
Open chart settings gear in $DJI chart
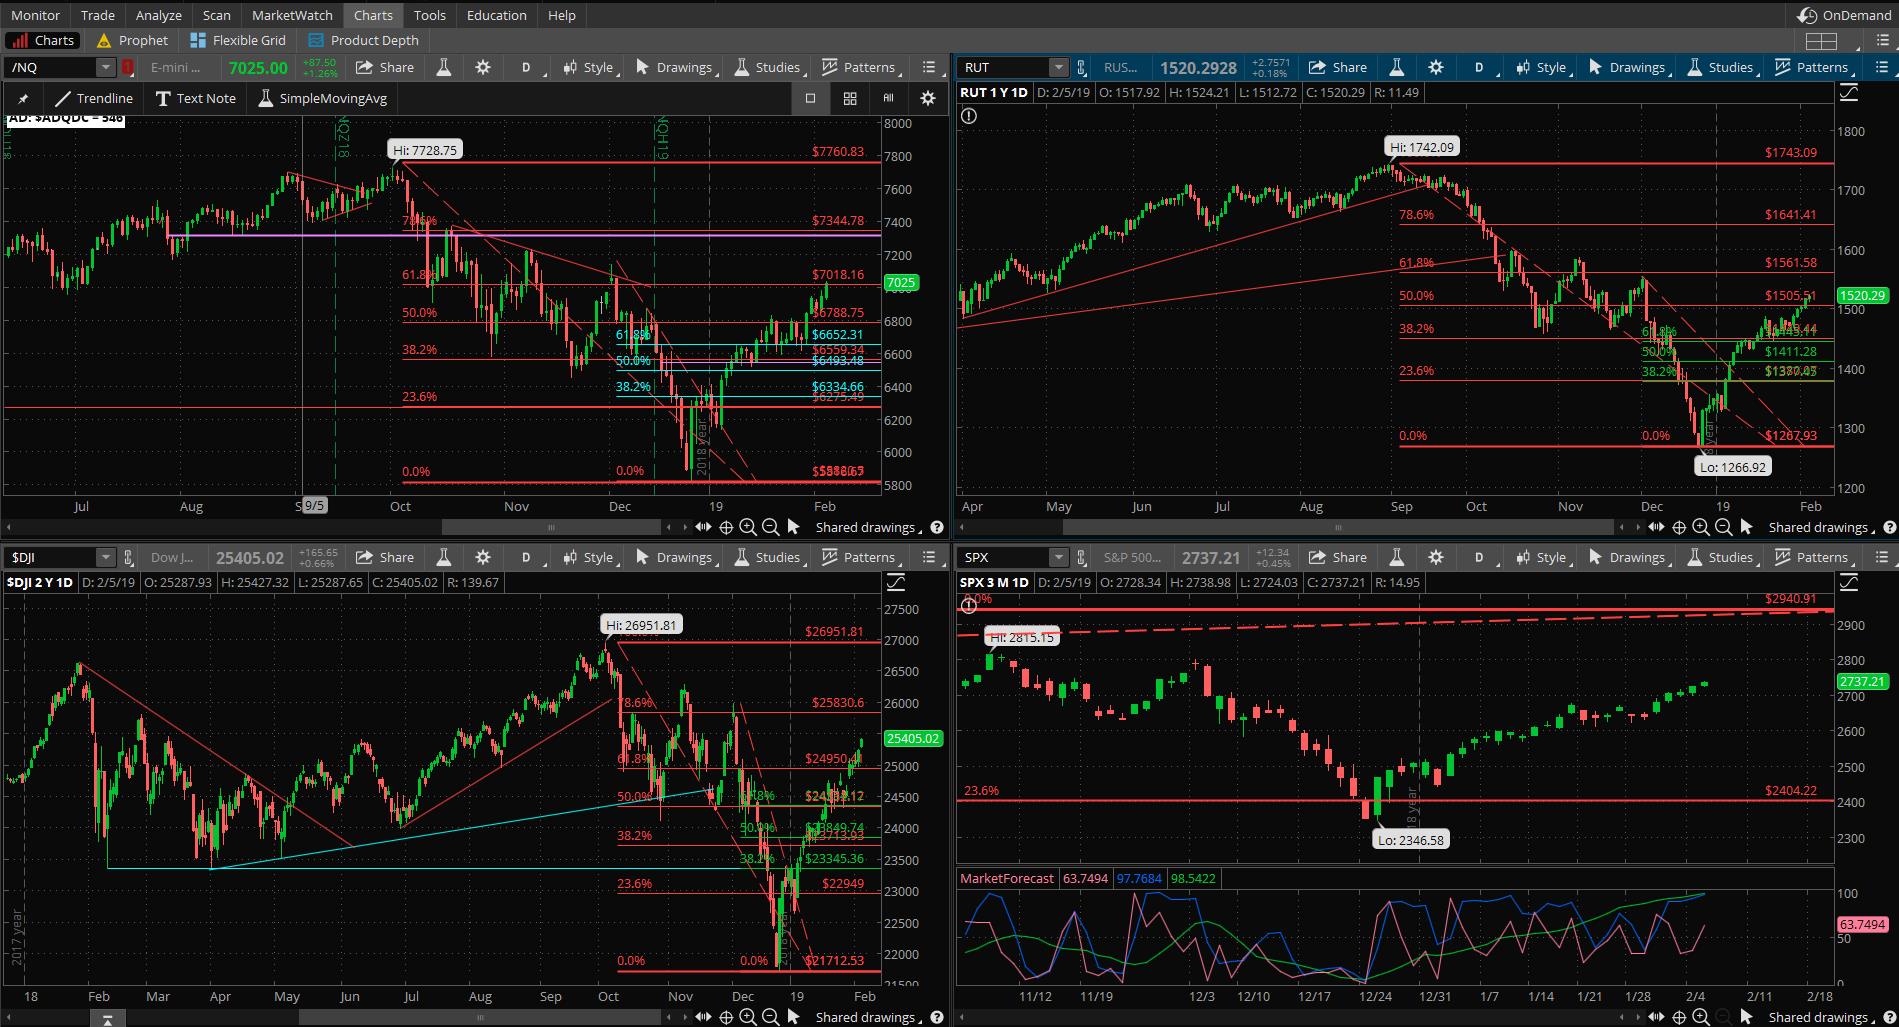[x=483, y=557]
